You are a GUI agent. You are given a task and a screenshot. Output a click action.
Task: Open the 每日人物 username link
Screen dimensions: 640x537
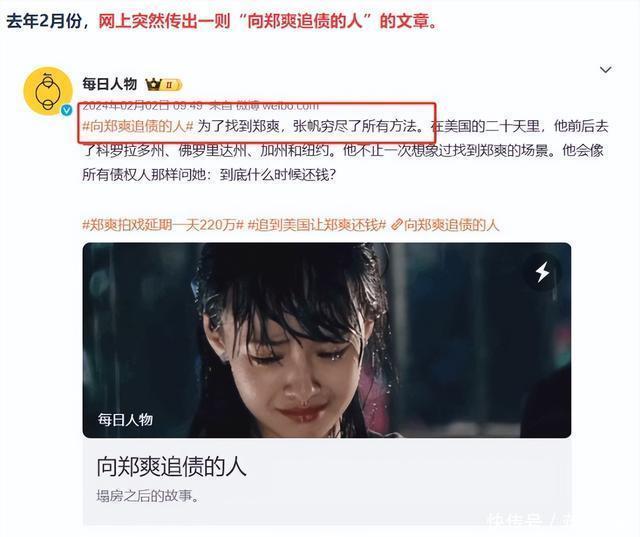(109, 84)
